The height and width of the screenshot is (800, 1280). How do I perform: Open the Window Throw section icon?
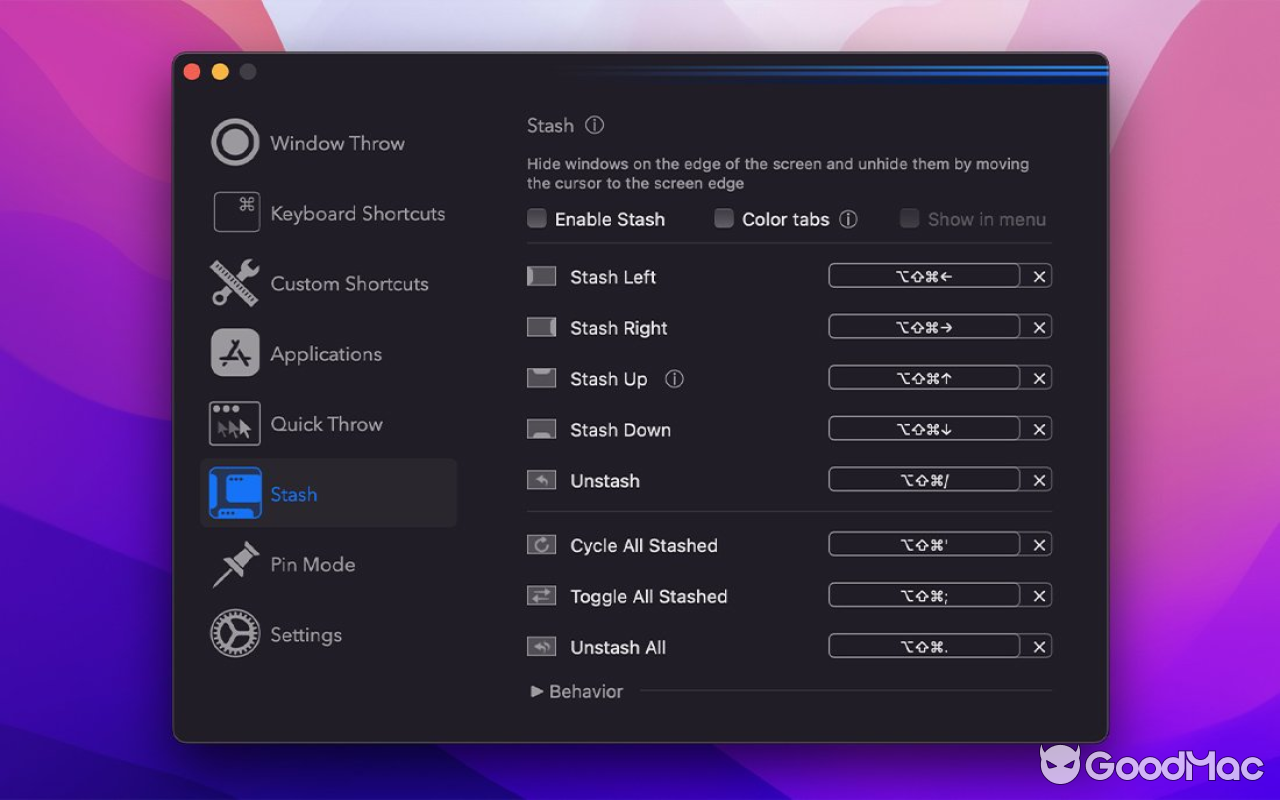pyautogui.click(x=234, y=142)
